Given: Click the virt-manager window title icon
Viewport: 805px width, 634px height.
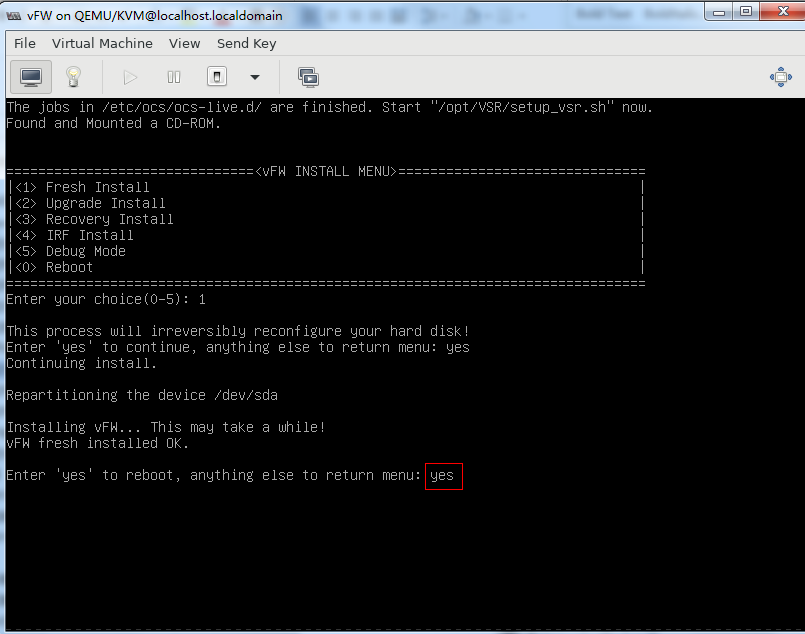Looking at the screenshot, I should [x=14, y=16].
